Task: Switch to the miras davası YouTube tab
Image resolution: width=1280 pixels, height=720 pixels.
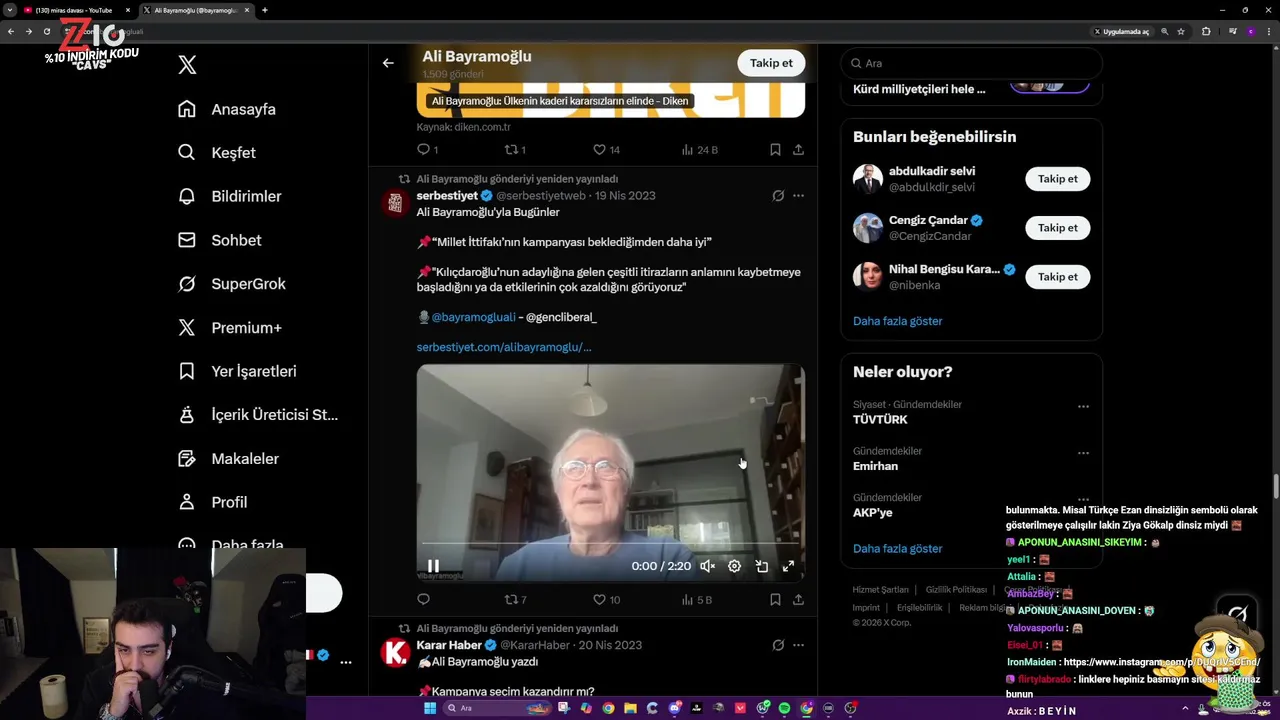Action: coord(75,10)
